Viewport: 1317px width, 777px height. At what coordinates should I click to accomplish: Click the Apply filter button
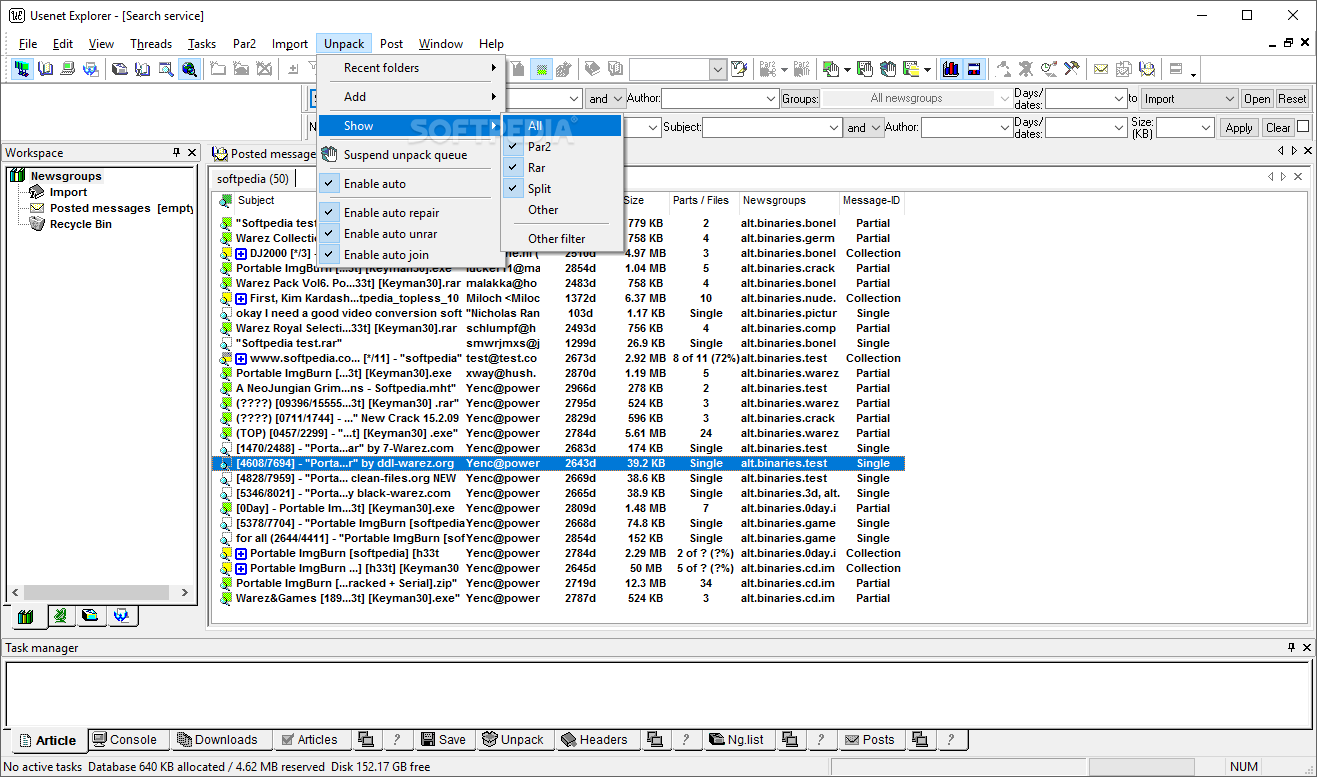[1239, 128]
